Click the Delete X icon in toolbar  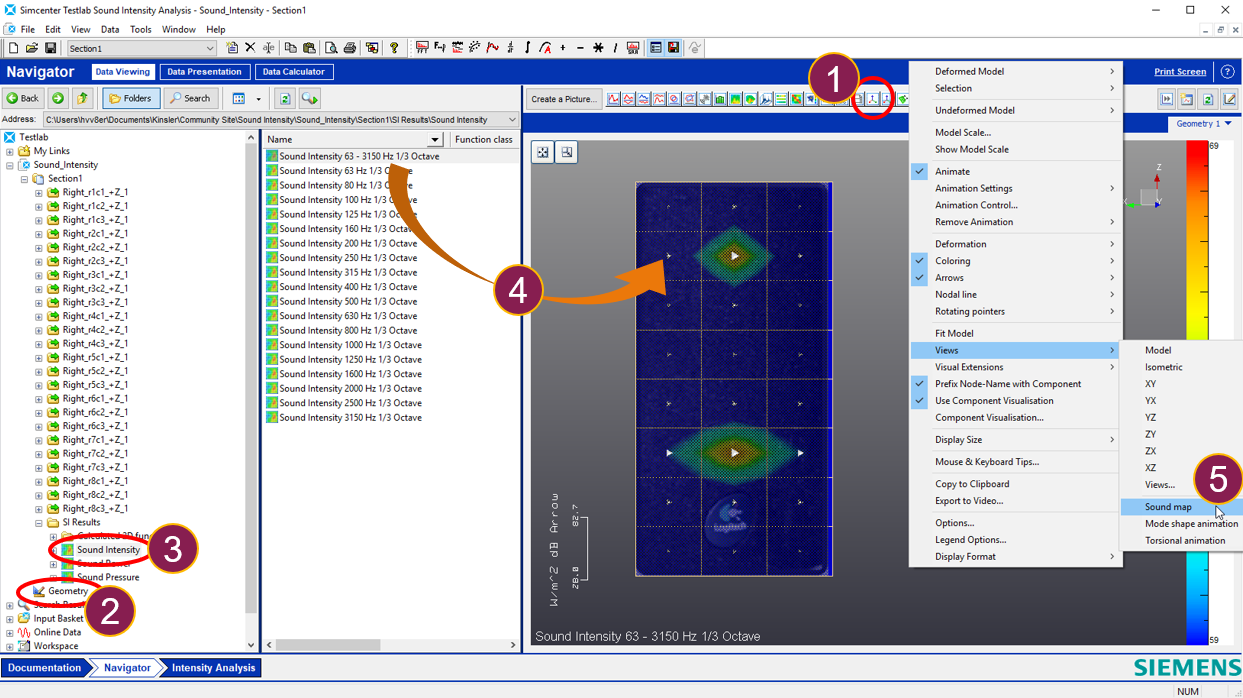click(x=250, y=48)
